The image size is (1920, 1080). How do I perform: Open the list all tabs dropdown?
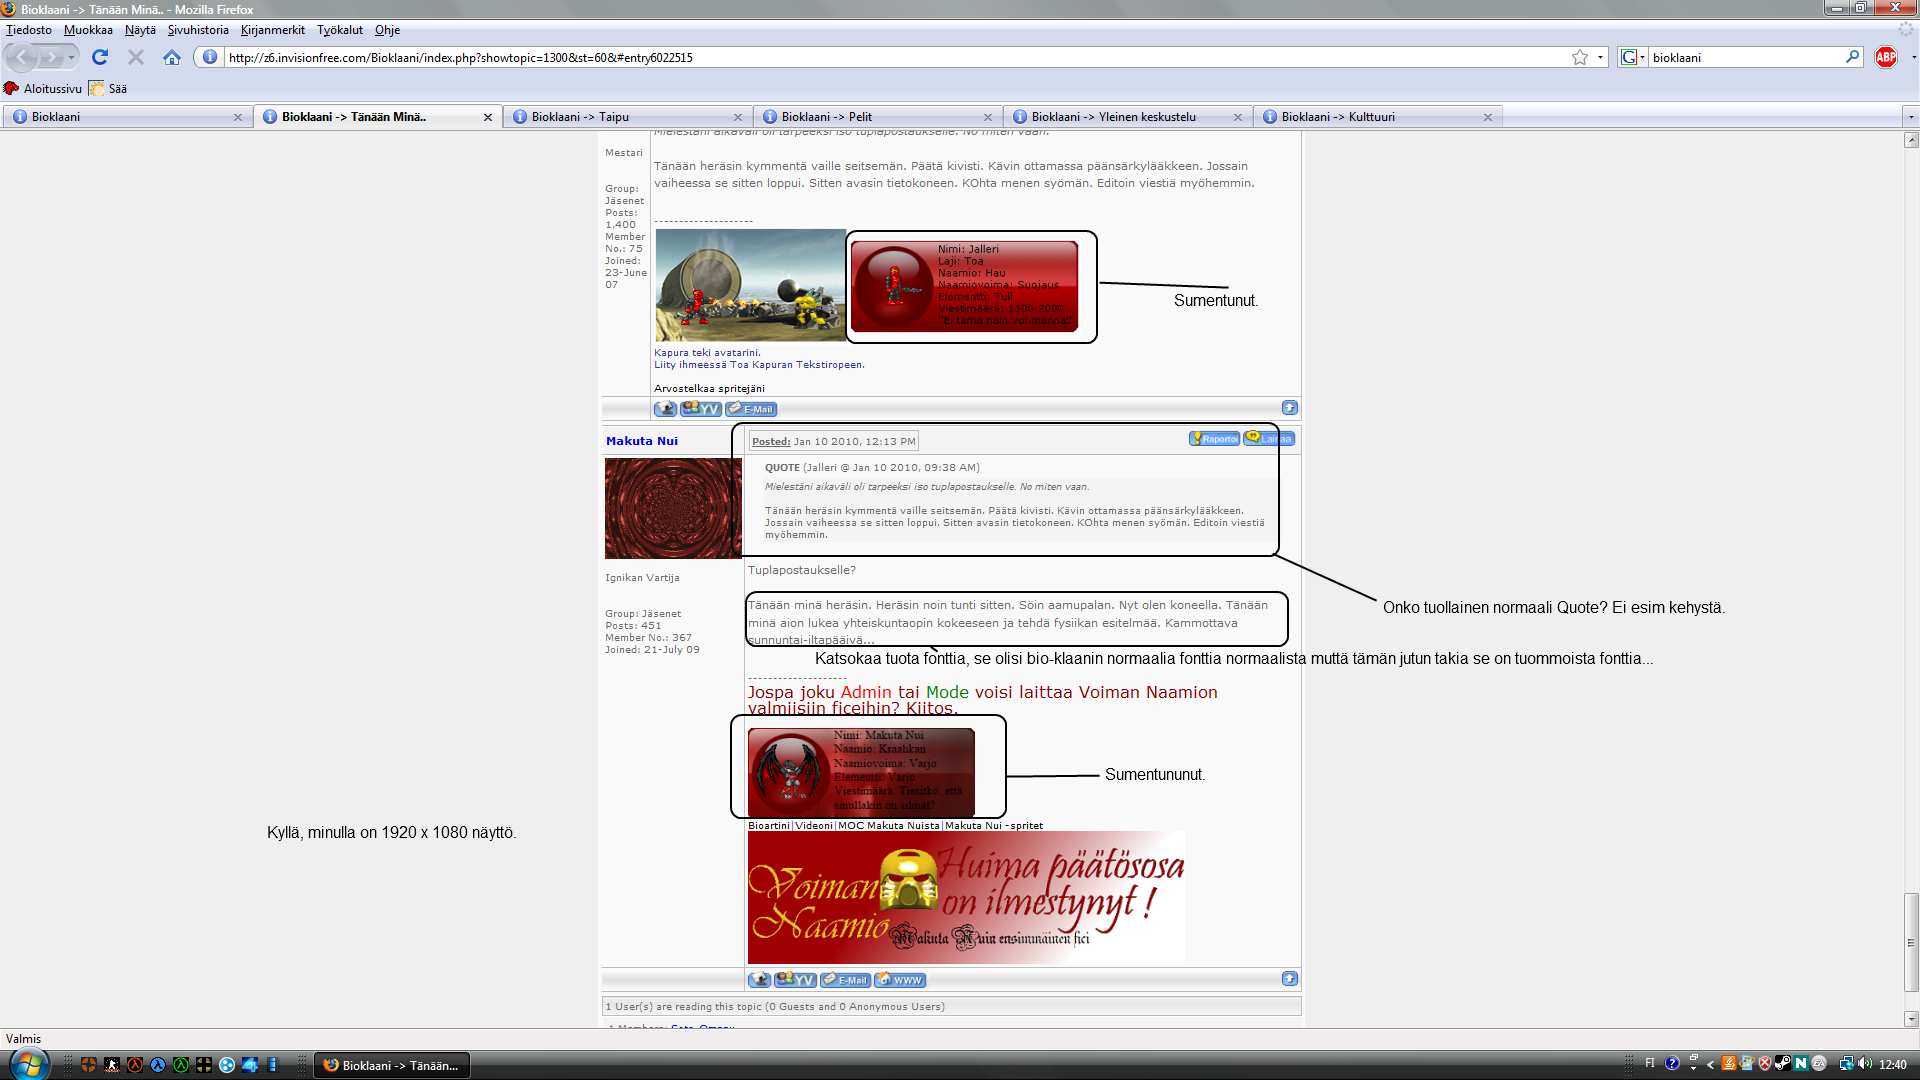point(1910,117)
